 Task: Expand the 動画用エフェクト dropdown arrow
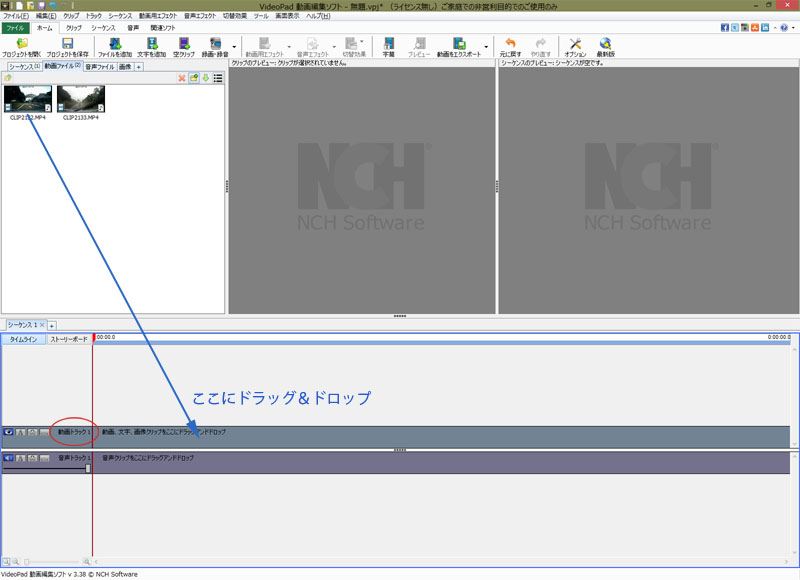click(289, 46)
